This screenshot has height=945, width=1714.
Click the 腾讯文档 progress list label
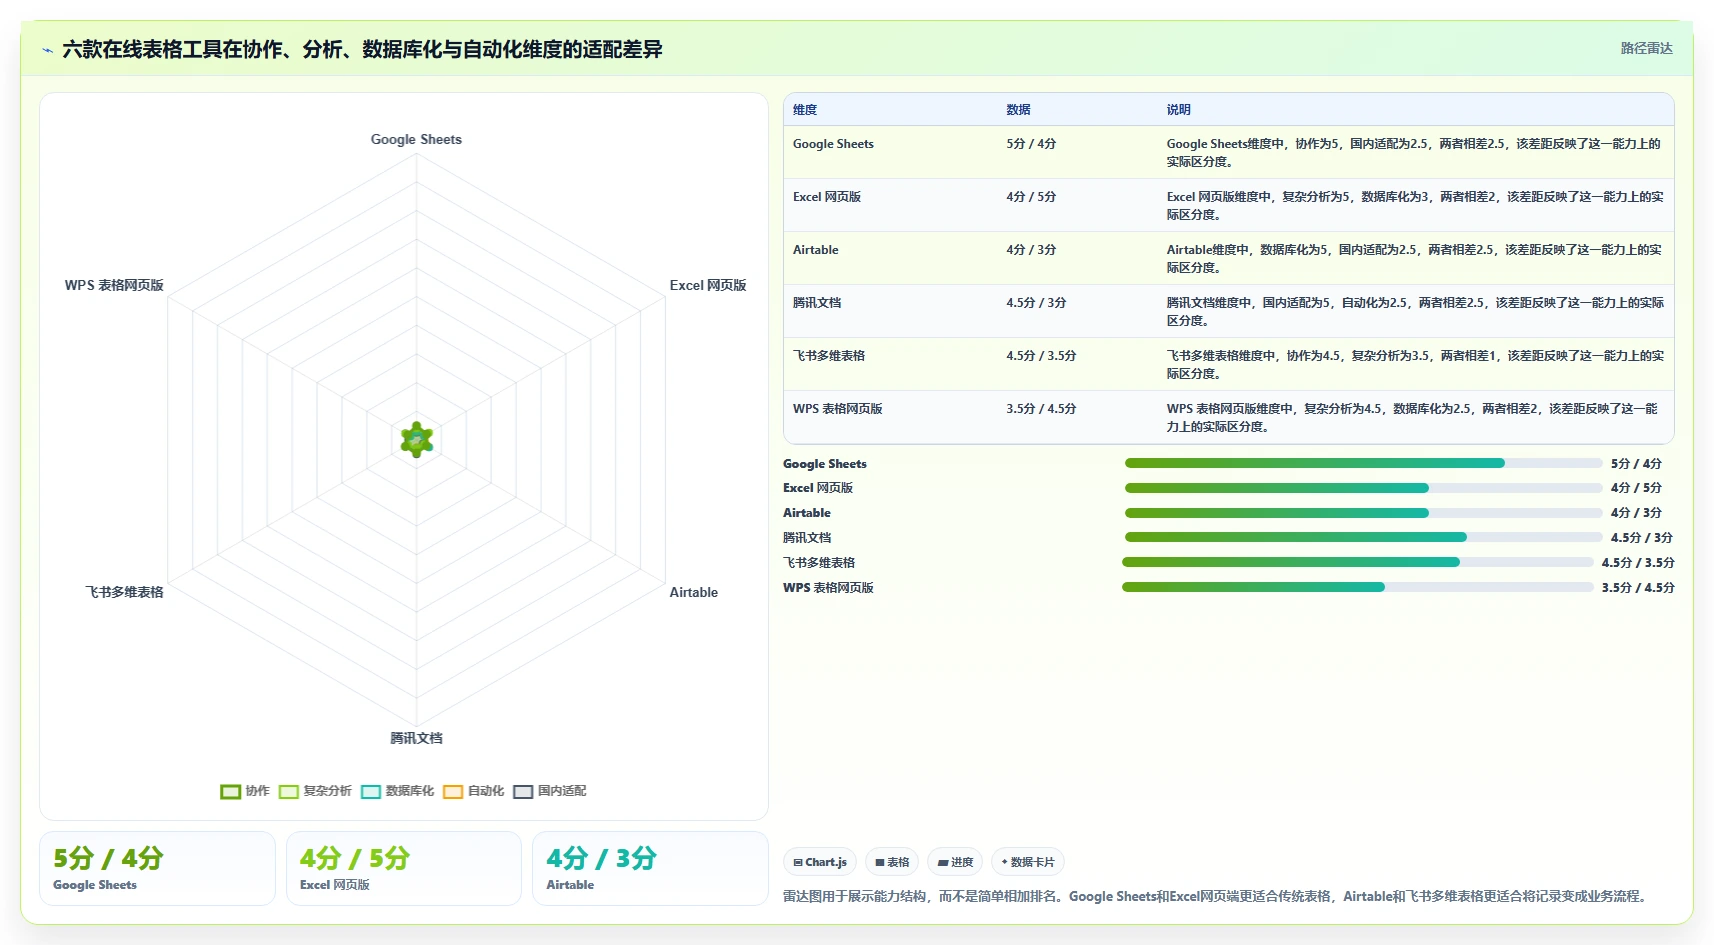807,538
